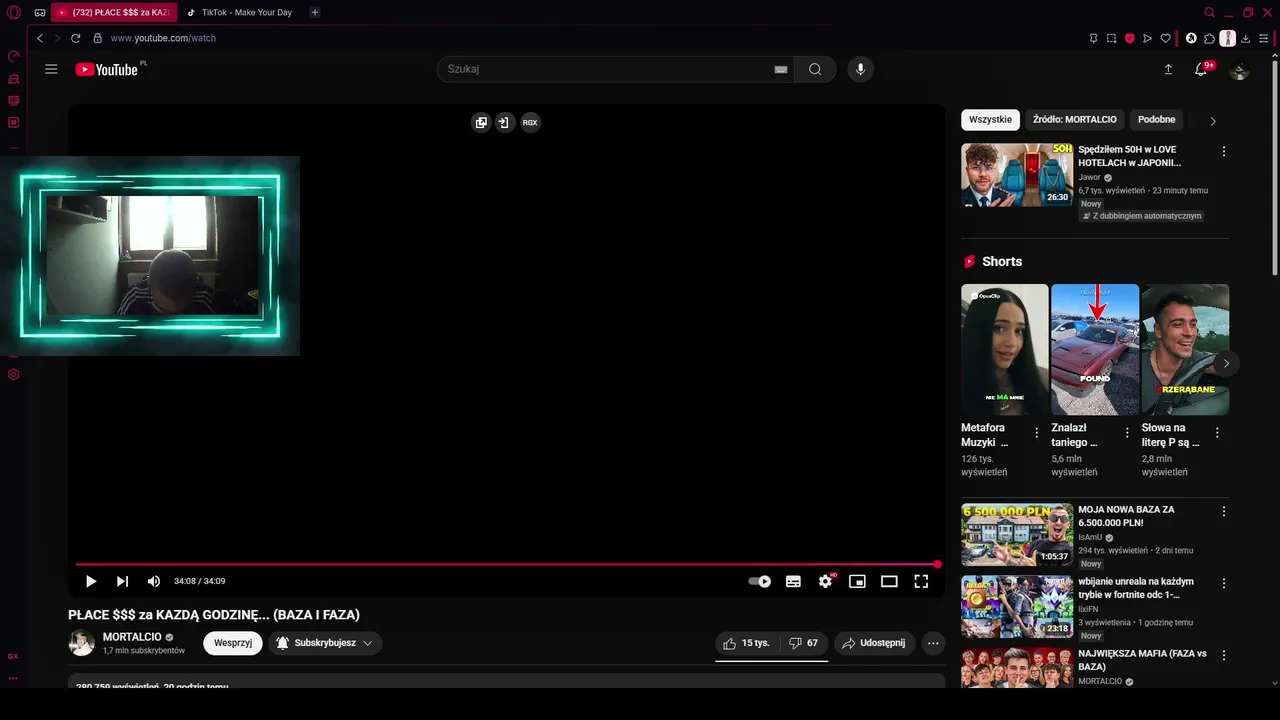This screenshot has width=1280, height=720.
Task: Open options for Słowa na literę P short
Action: pos(1217,433)
